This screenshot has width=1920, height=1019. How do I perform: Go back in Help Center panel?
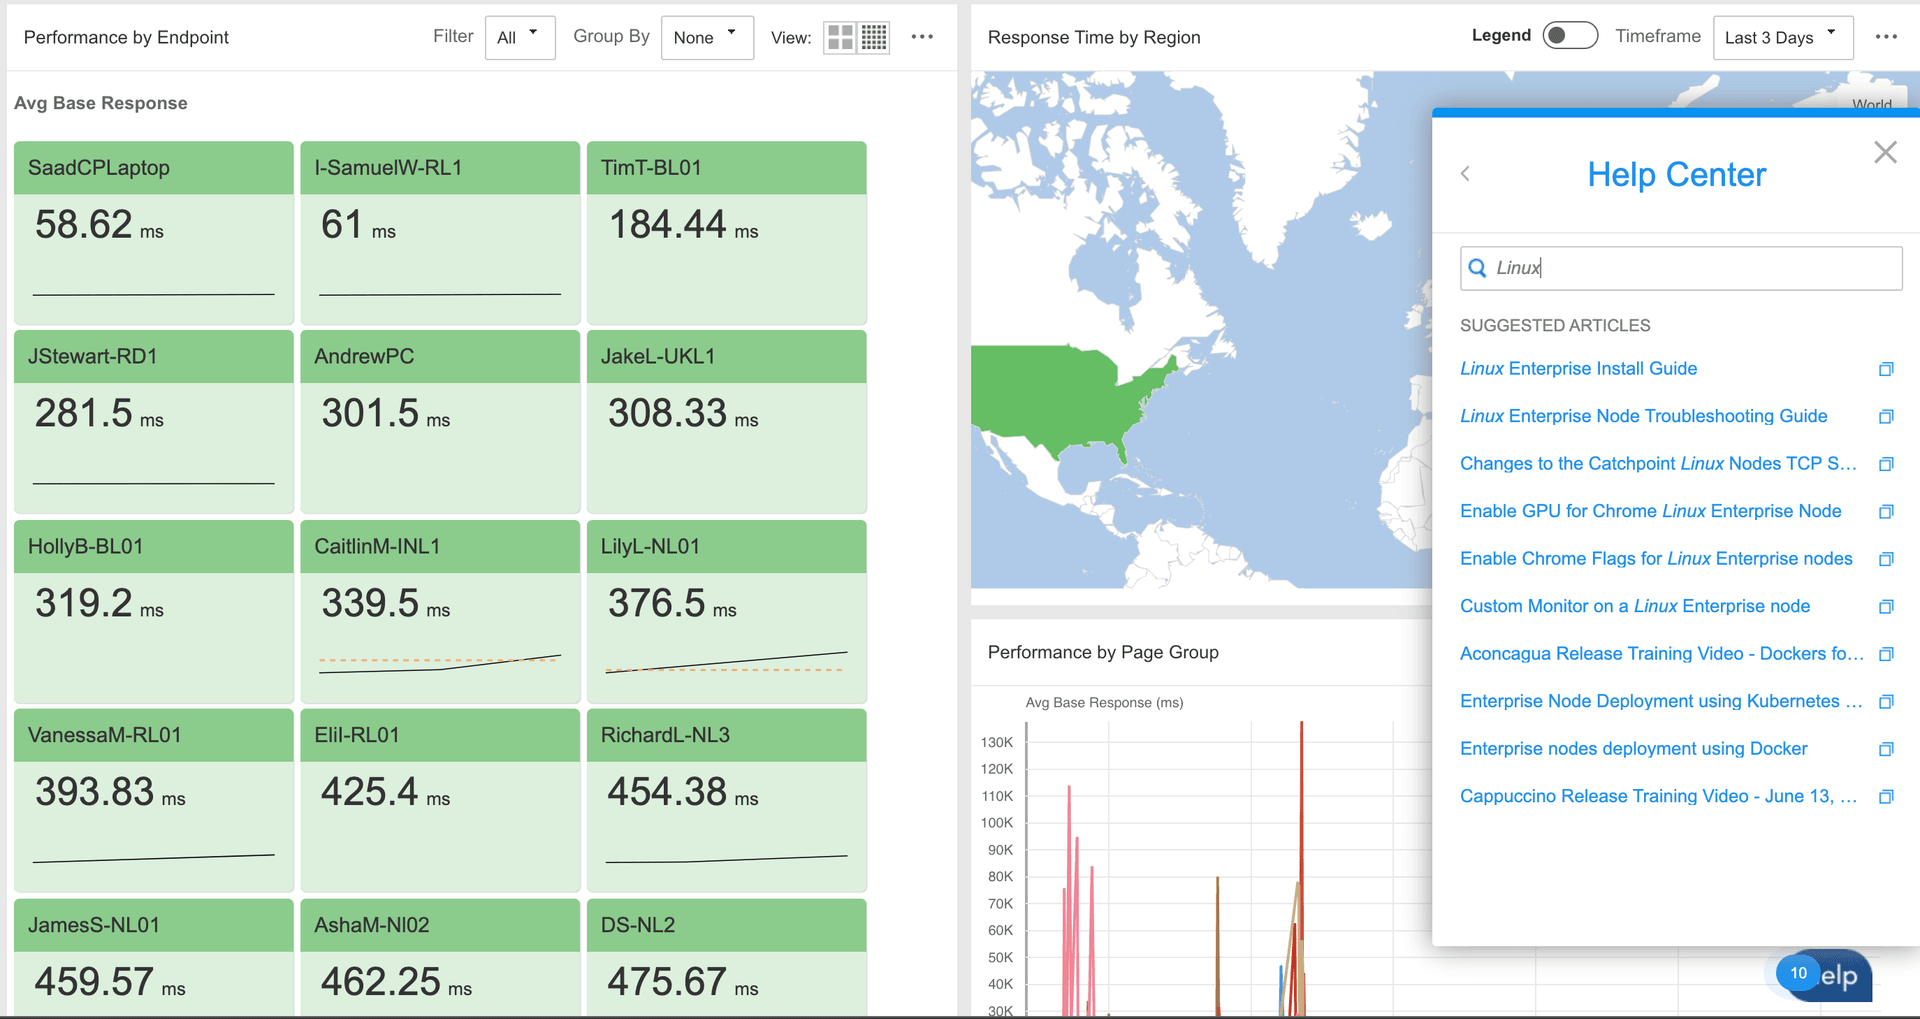[x=1465, y=174]
